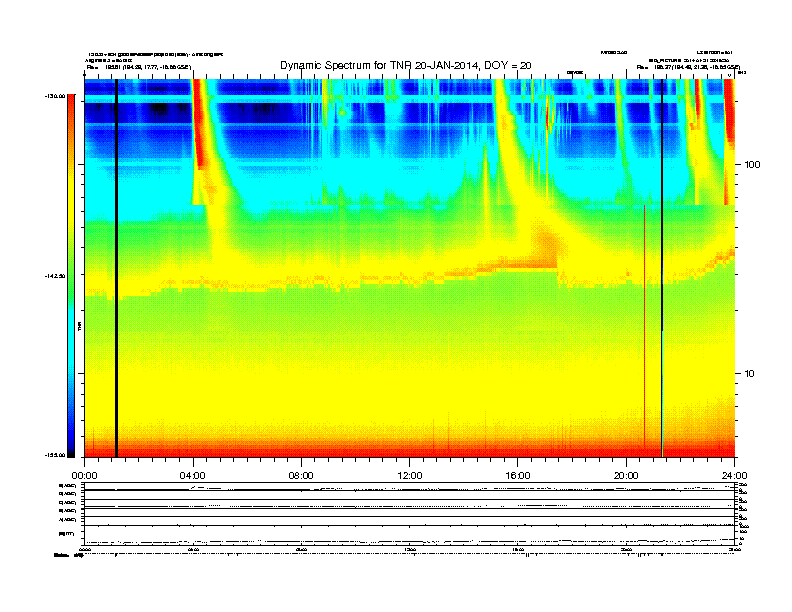The image size is (792, 612).
Task: Select the 24:00 time axis label
Action: click(734, 476)
